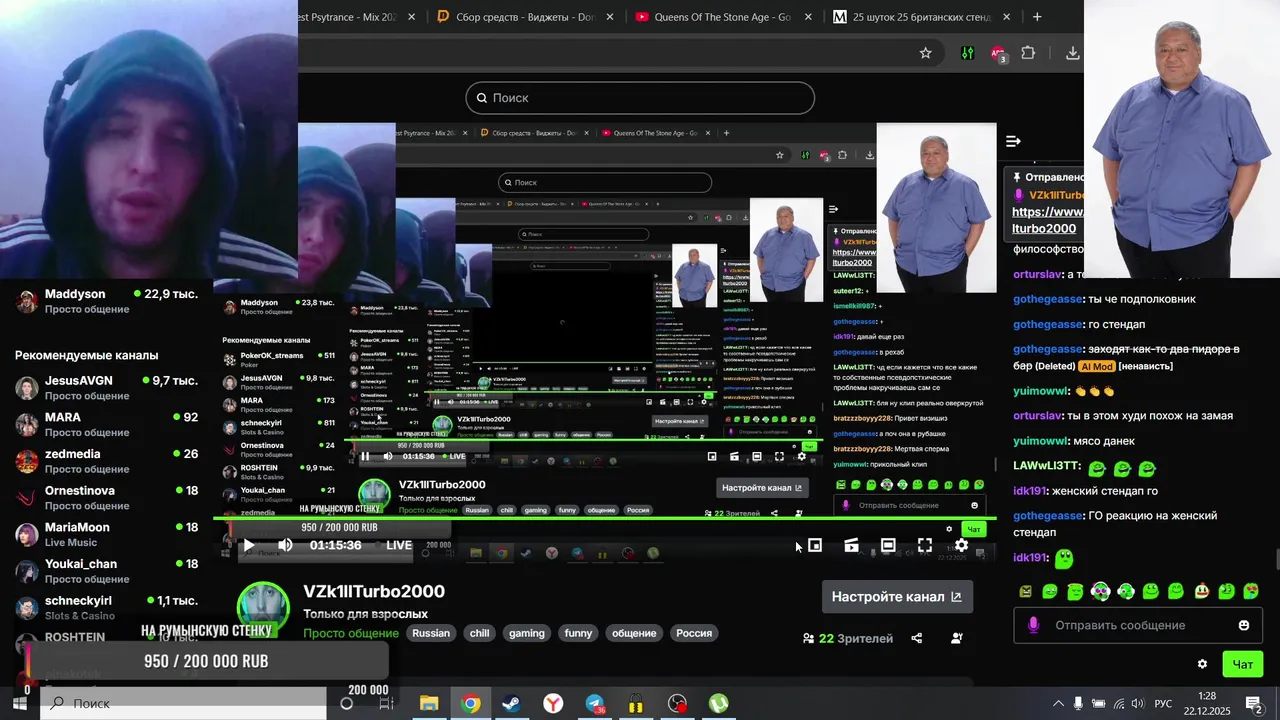Open the extensions puzzle icon in outer toolbar
1280x720 pixels.
click(1028, 53)
